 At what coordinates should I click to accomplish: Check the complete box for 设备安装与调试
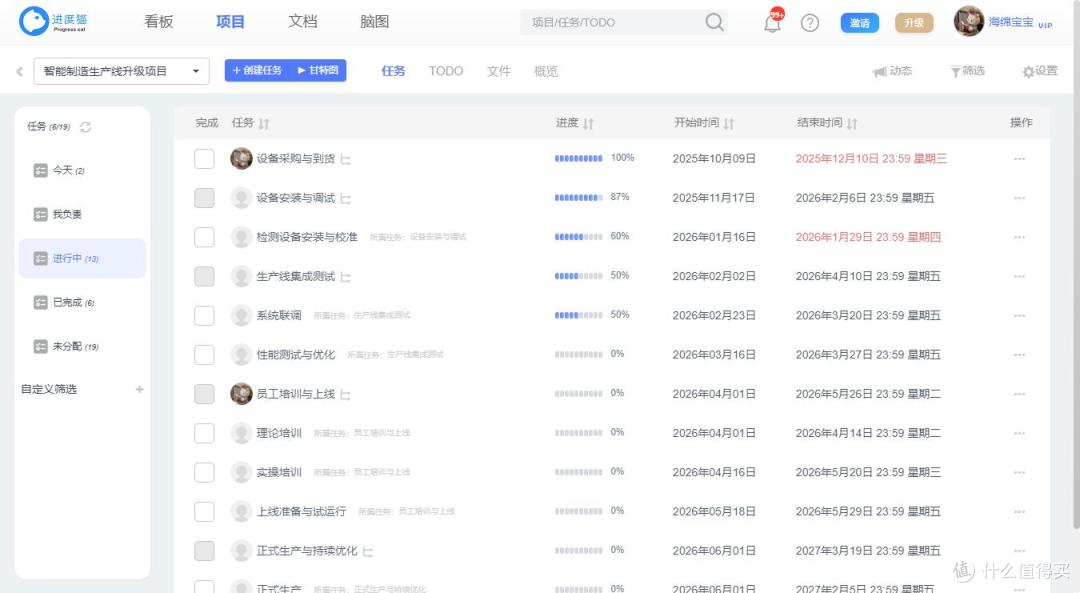tap(204, 198)
